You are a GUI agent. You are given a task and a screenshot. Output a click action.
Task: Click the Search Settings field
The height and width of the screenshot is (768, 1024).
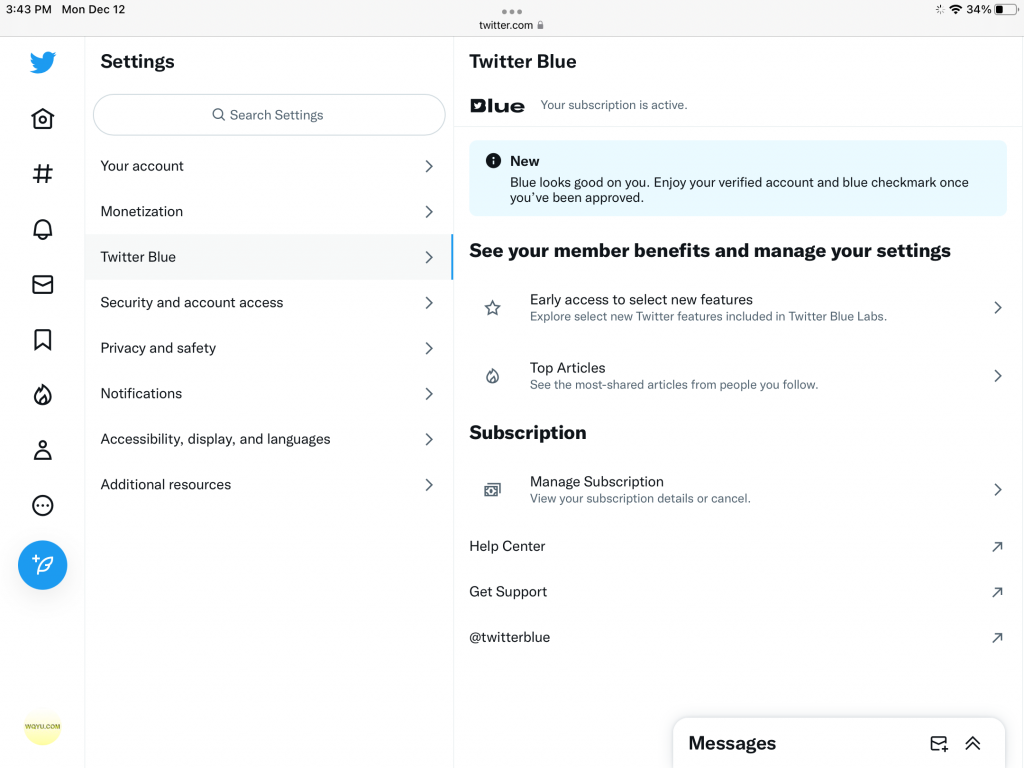click(269, 115)
